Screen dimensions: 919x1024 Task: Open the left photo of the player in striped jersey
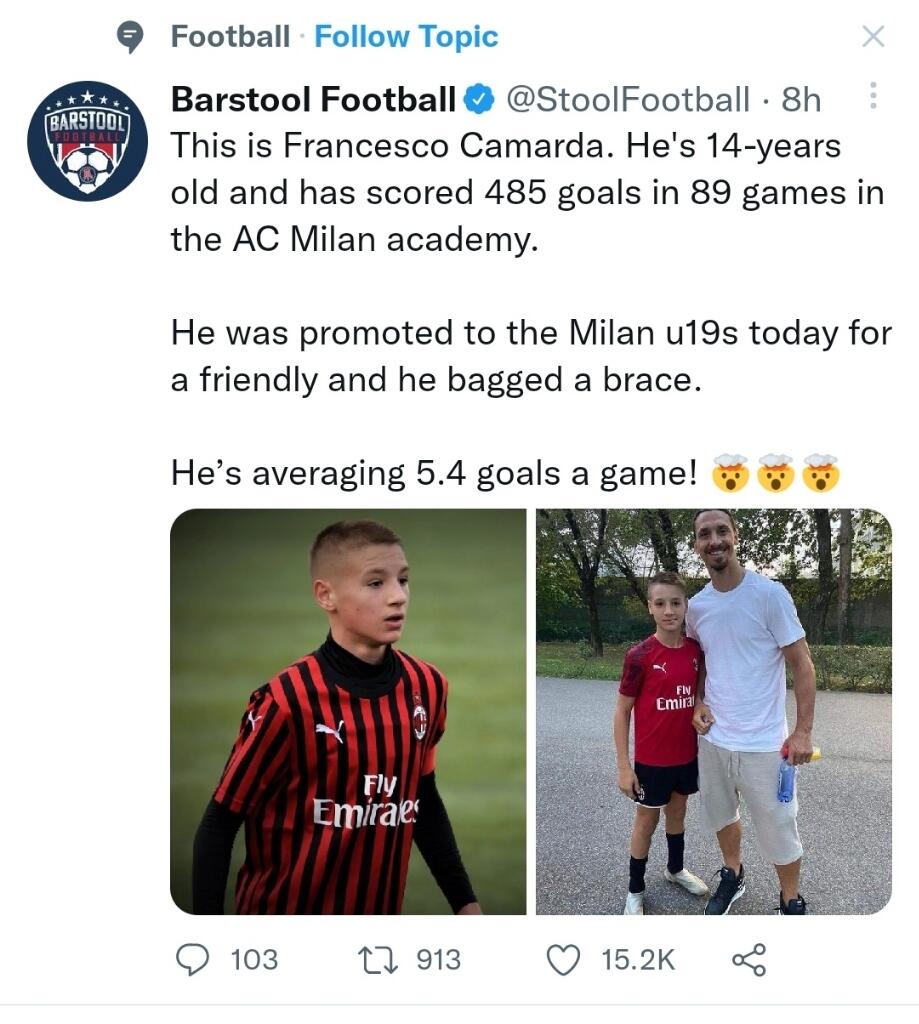[348, 711]
